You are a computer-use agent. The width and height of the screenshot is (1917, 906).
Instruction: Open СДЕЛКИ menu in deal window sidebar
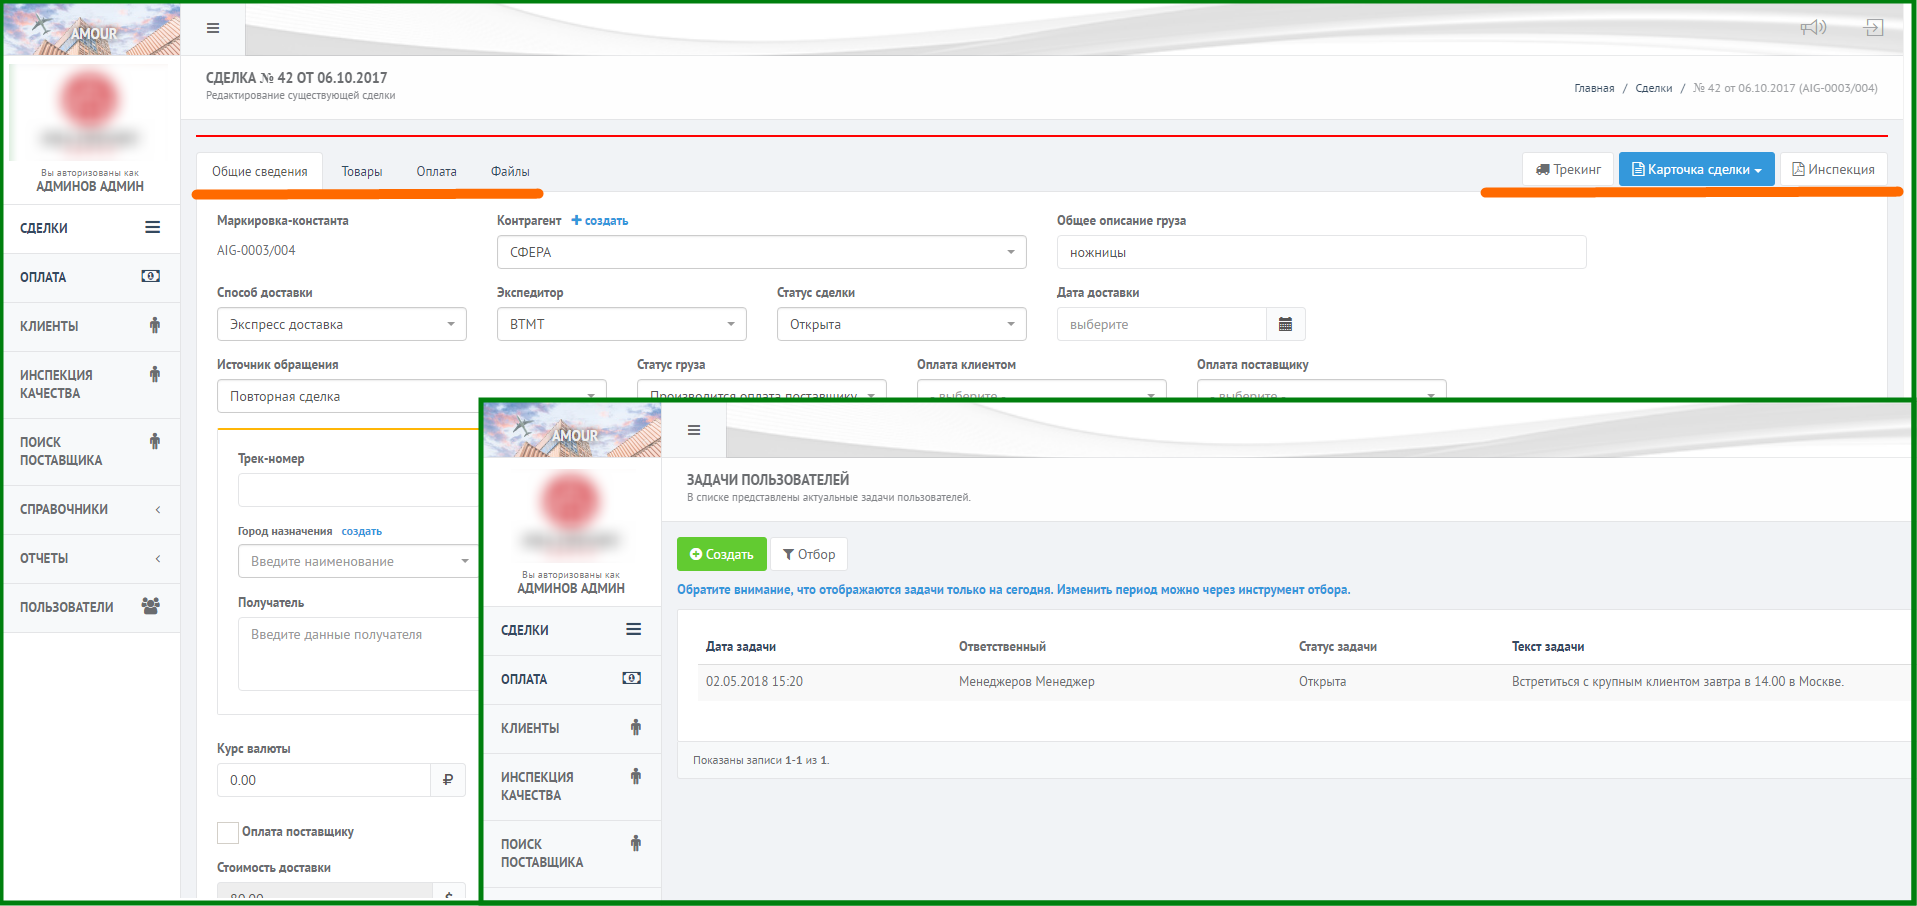(x=92, y=228)
